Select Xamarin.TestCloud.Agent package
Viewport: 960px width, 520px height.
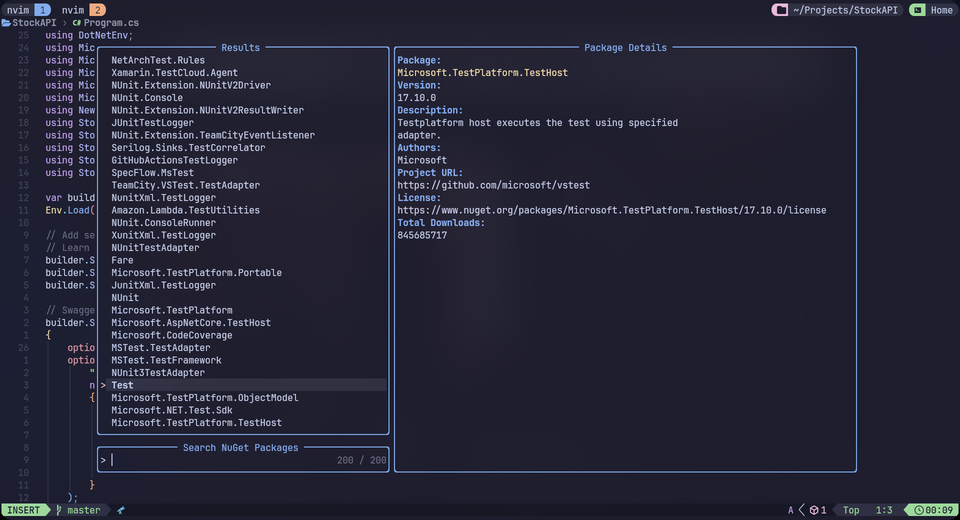[x=174, y=72]
